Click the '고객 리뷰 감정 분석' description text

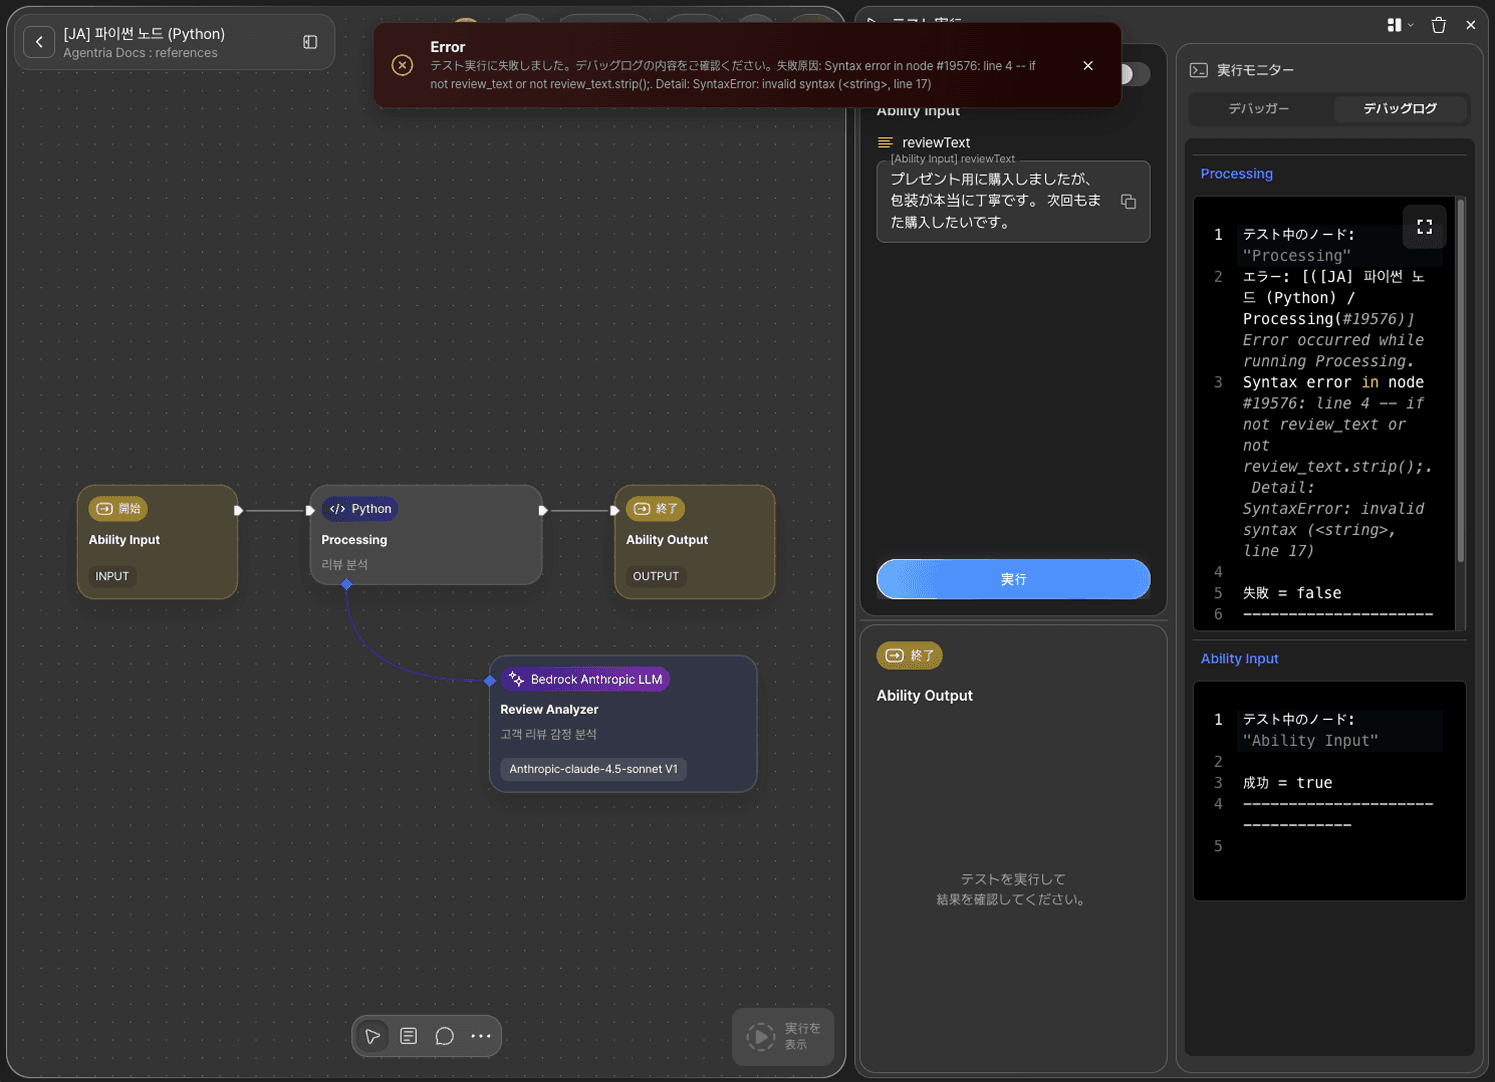548,734
